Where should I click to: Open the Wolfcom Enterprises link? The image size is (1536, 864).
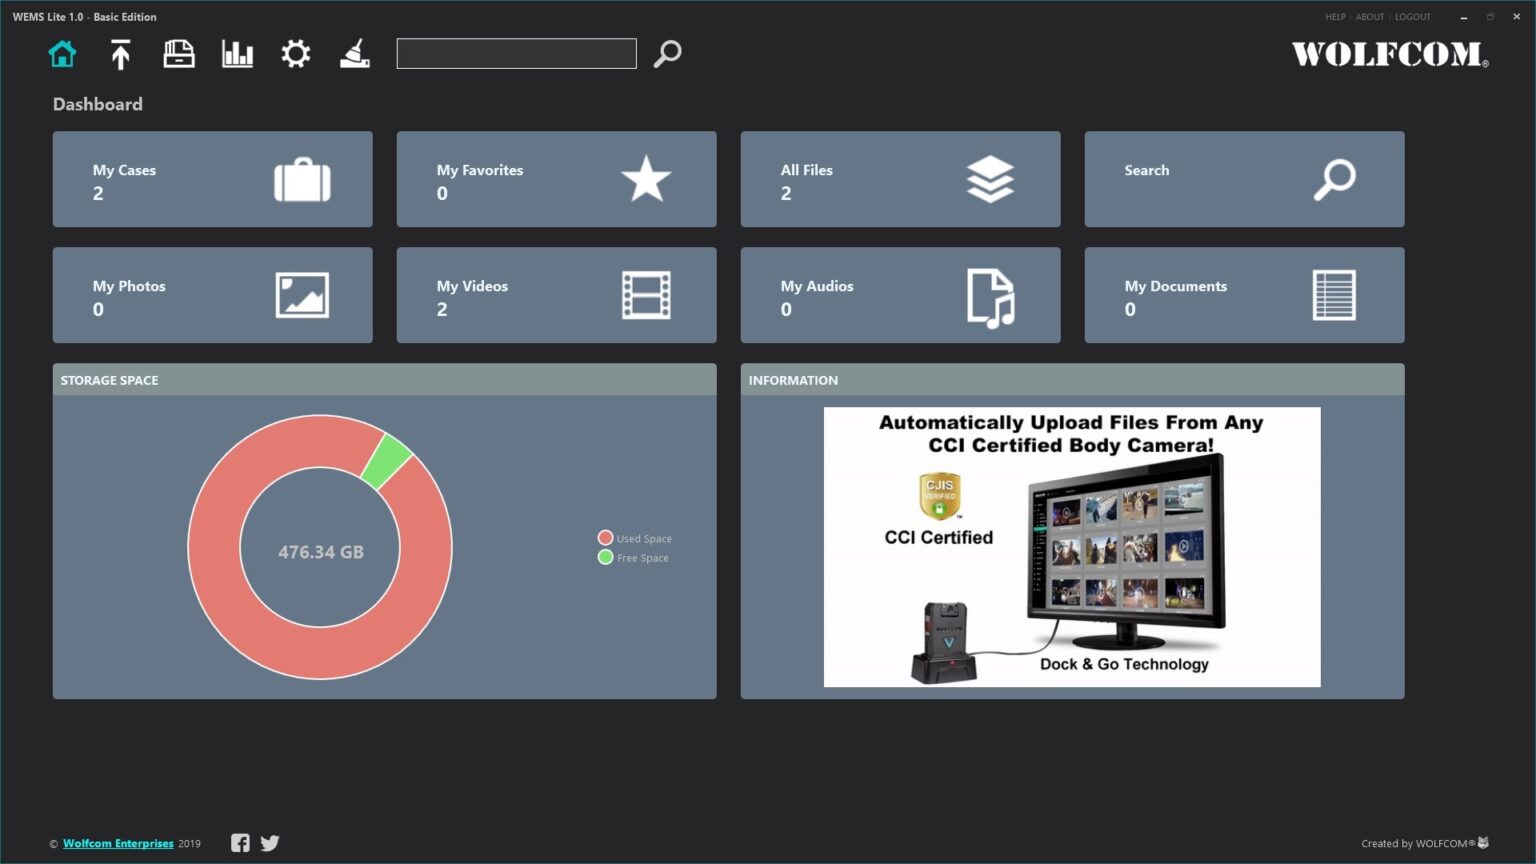tap(118, 843)
